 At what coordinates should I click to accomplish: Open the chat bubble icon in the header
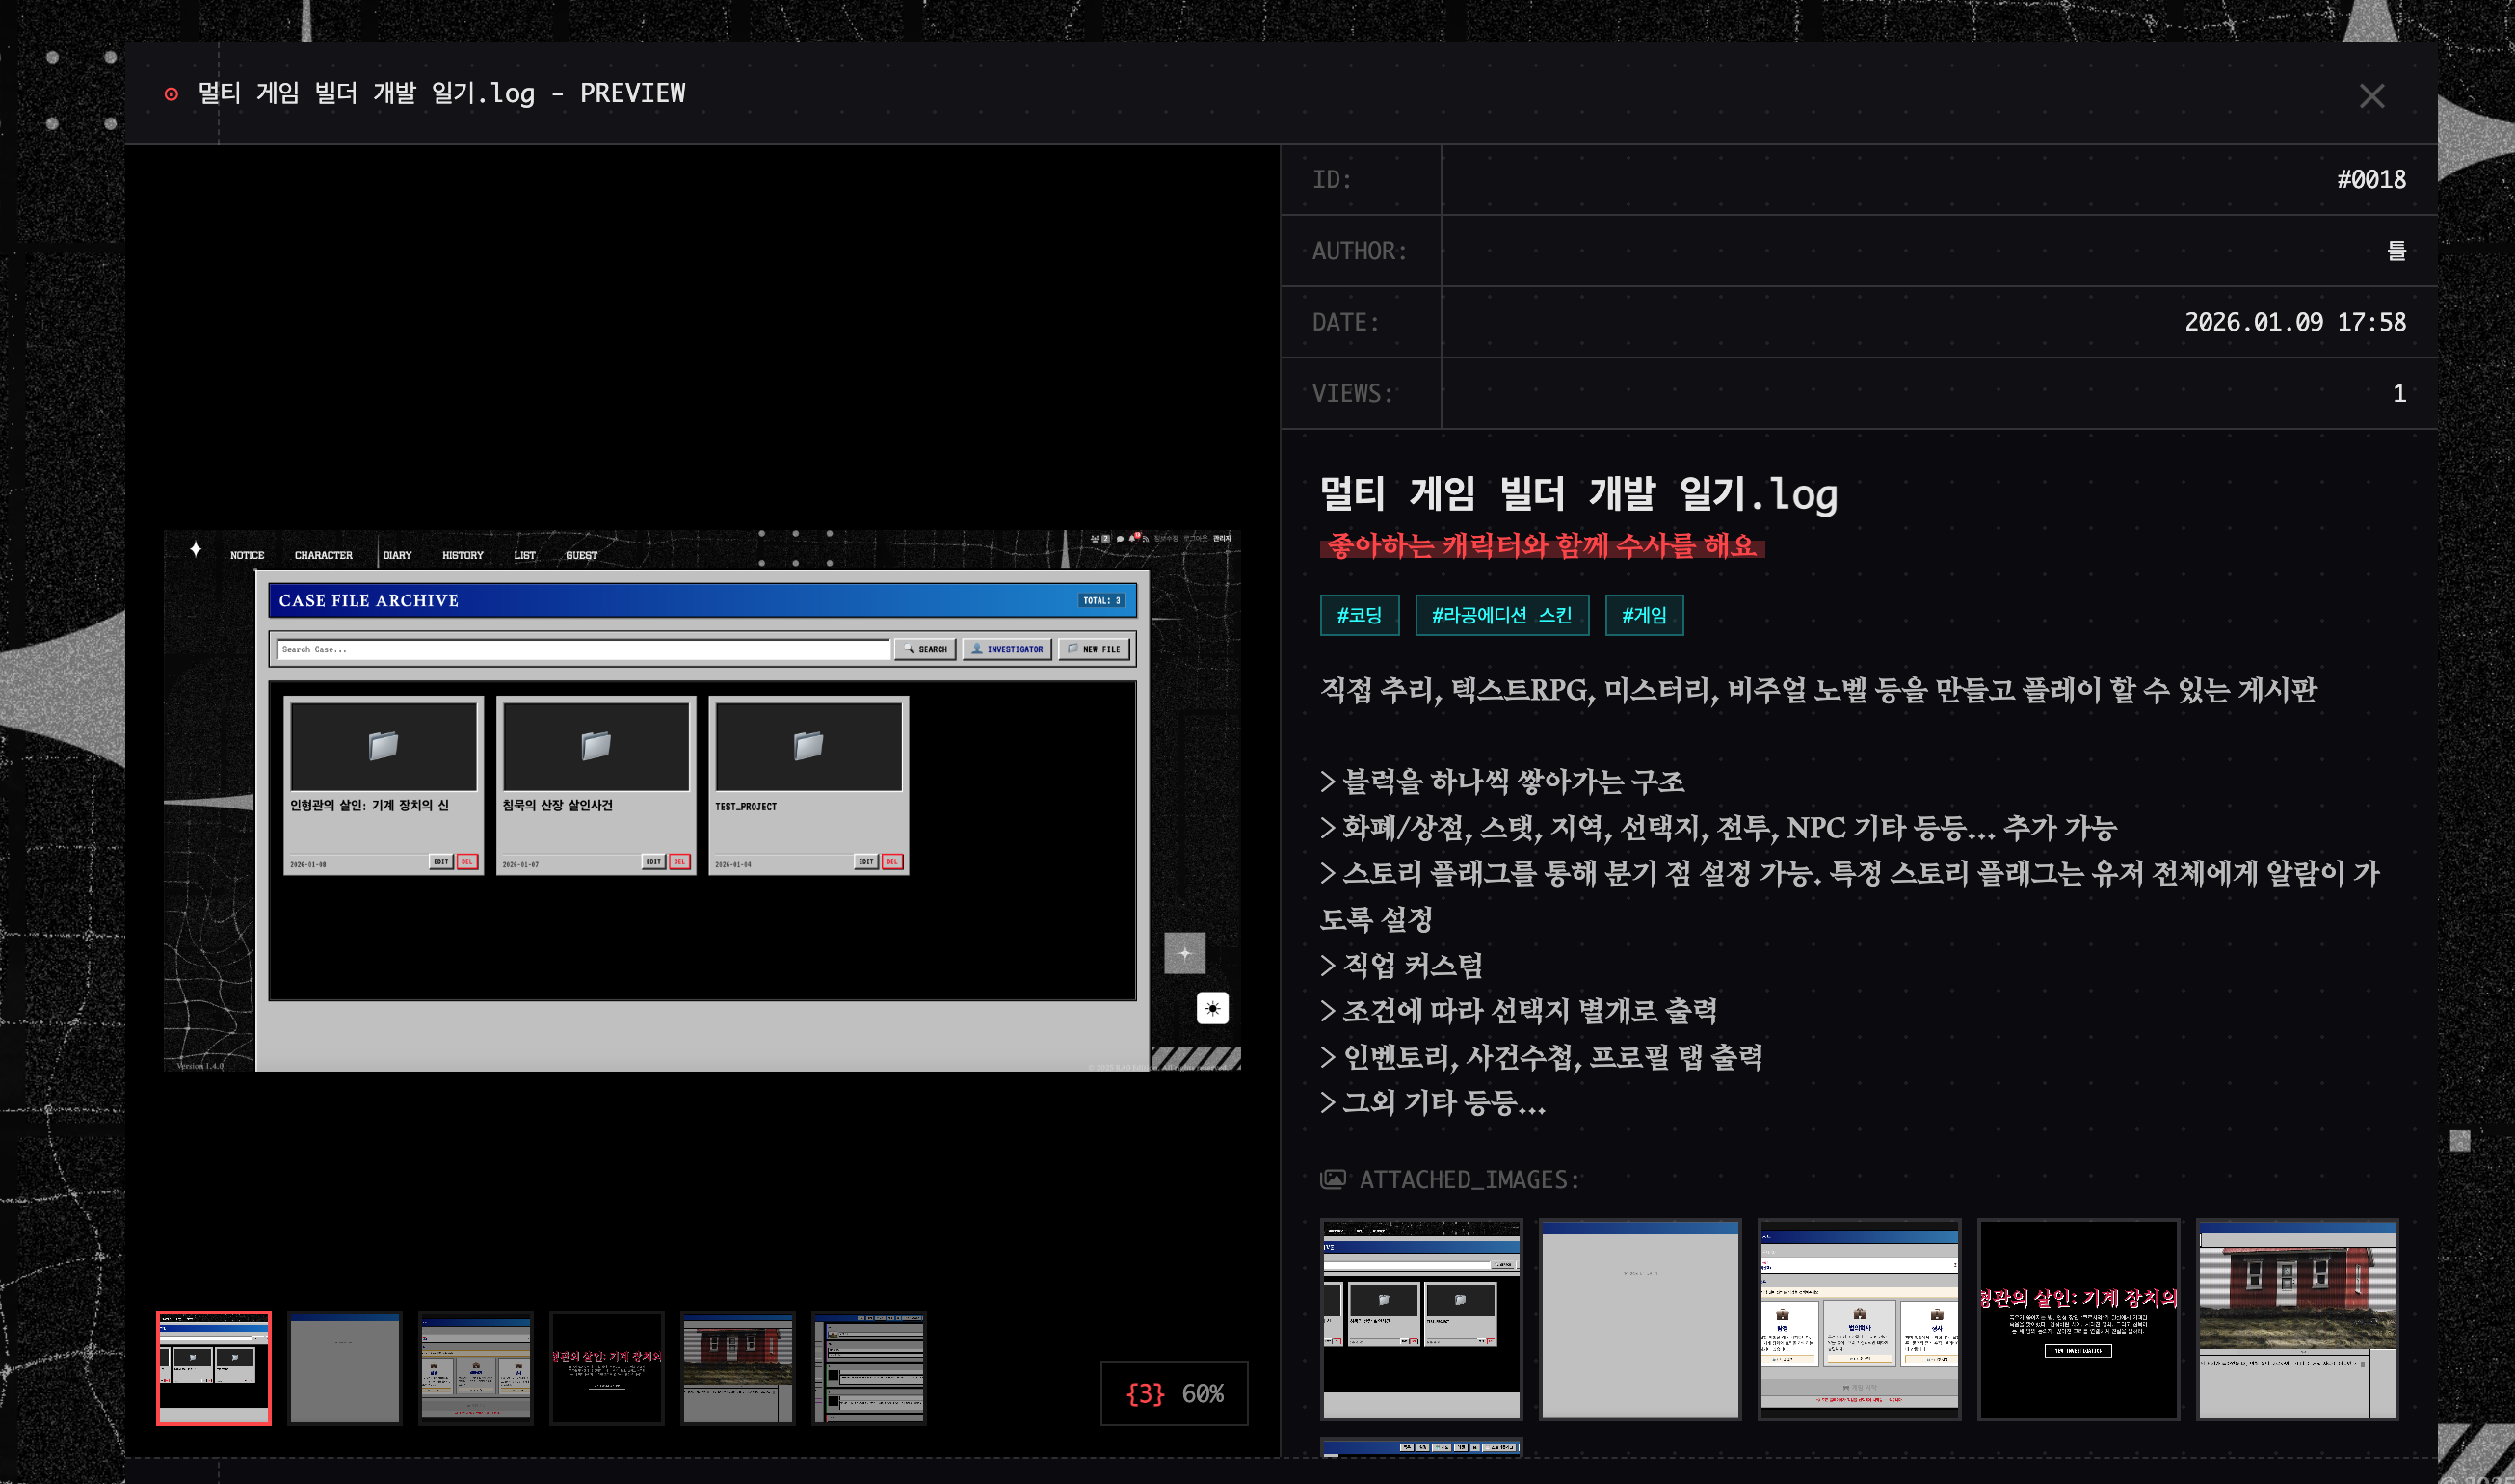(x=1120, y=538)
